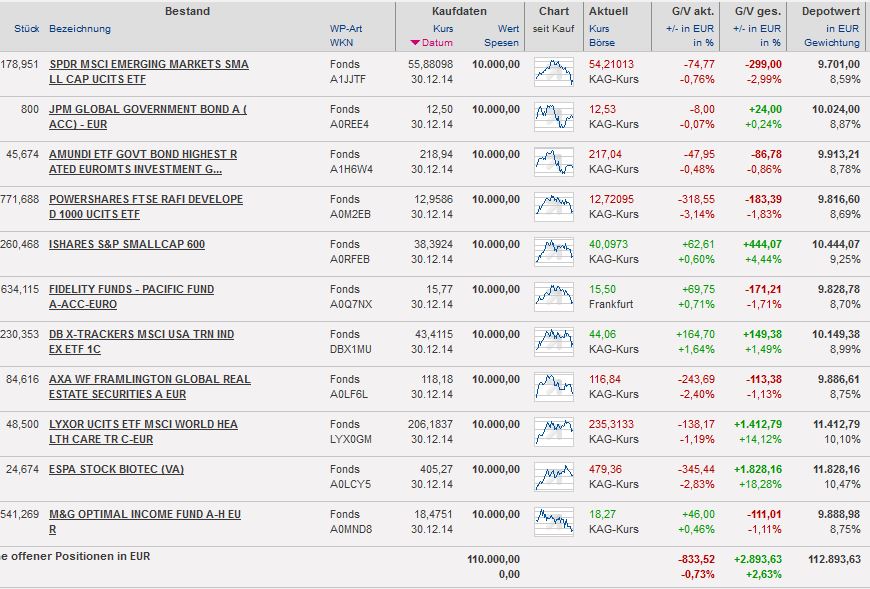870x589 pixels.
Task: Click the pink sort arrow beside Datum
Action: (415, 43)
